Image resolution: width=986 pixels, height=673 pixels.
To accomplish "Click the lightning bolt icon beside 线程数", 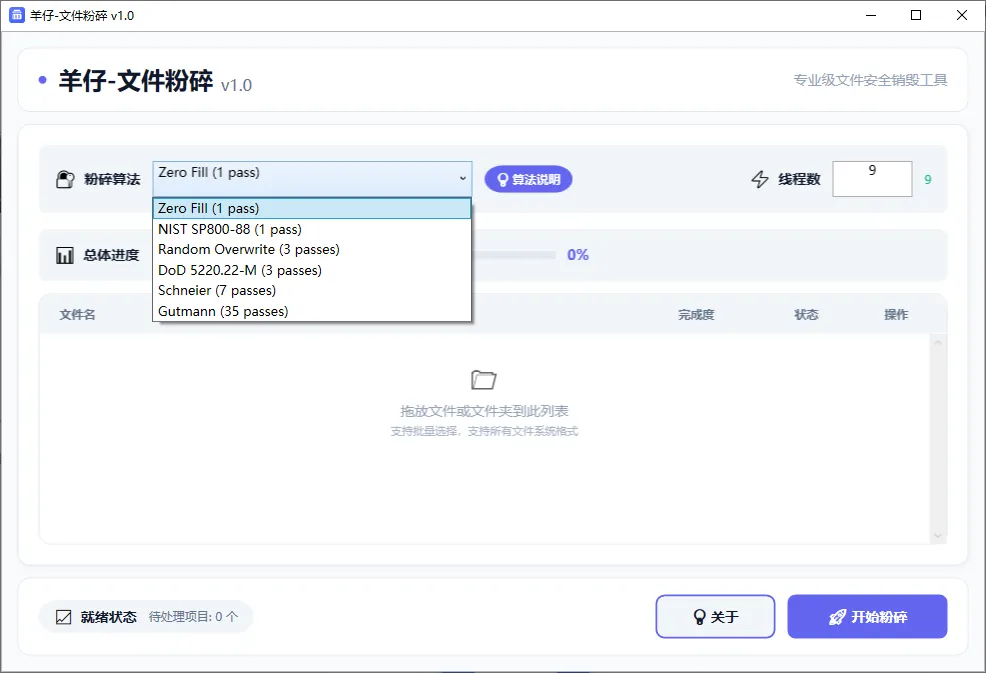I will pyautogui.click(x=760, y=179).
